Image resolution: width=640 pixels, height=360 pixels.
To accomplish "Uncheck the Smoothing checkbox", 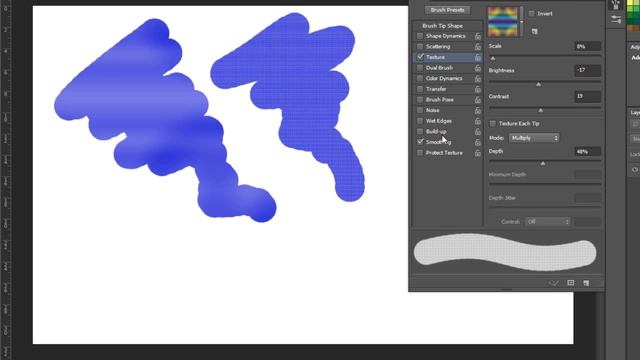I will (420, 142).
